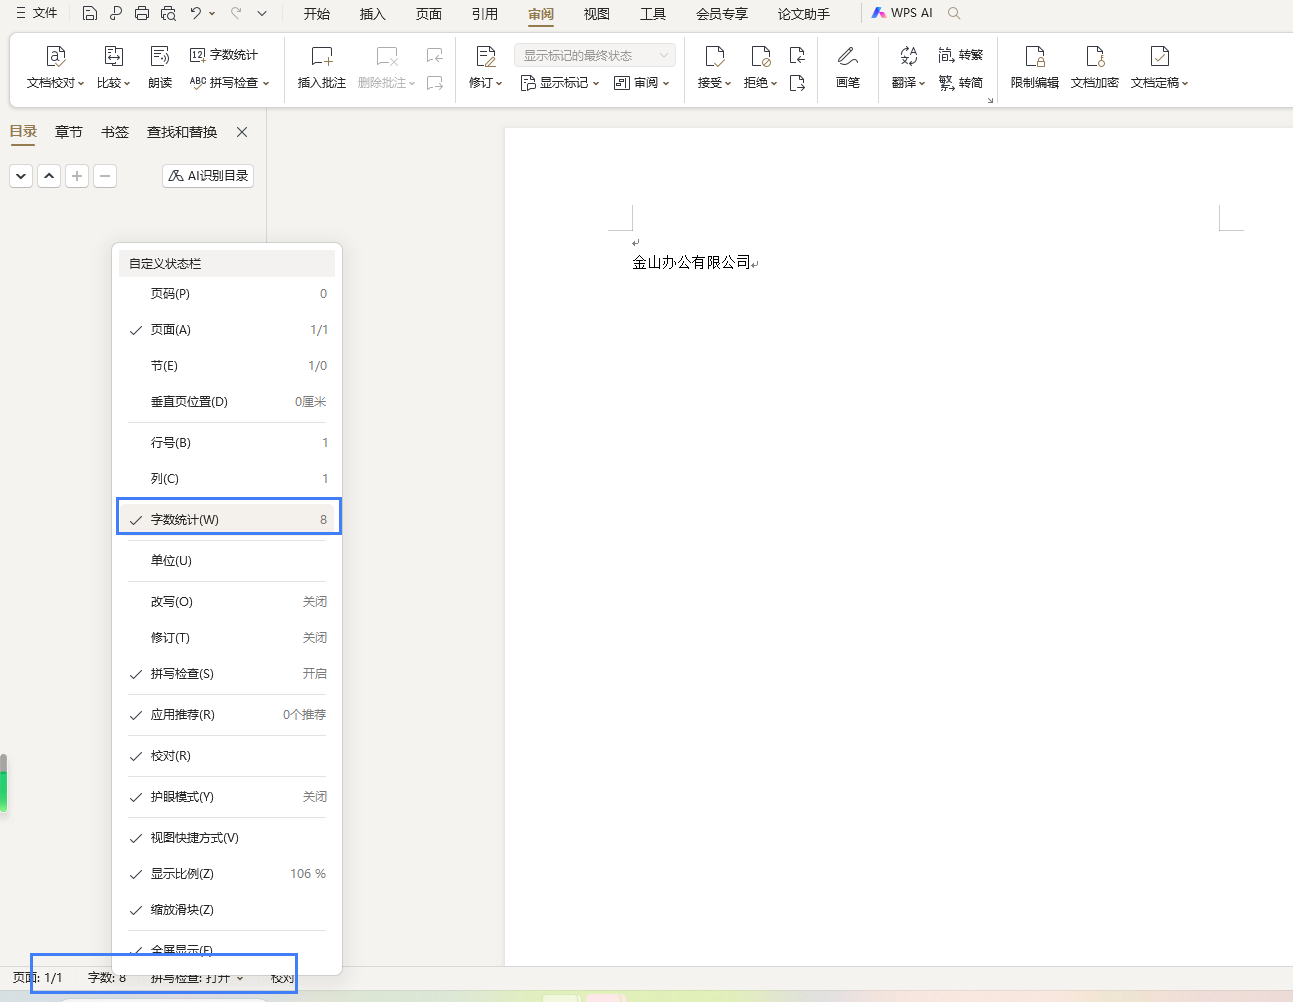Switch to the 开始 ribbon tab
The image size is (1293, 1002).
point(317,14)
